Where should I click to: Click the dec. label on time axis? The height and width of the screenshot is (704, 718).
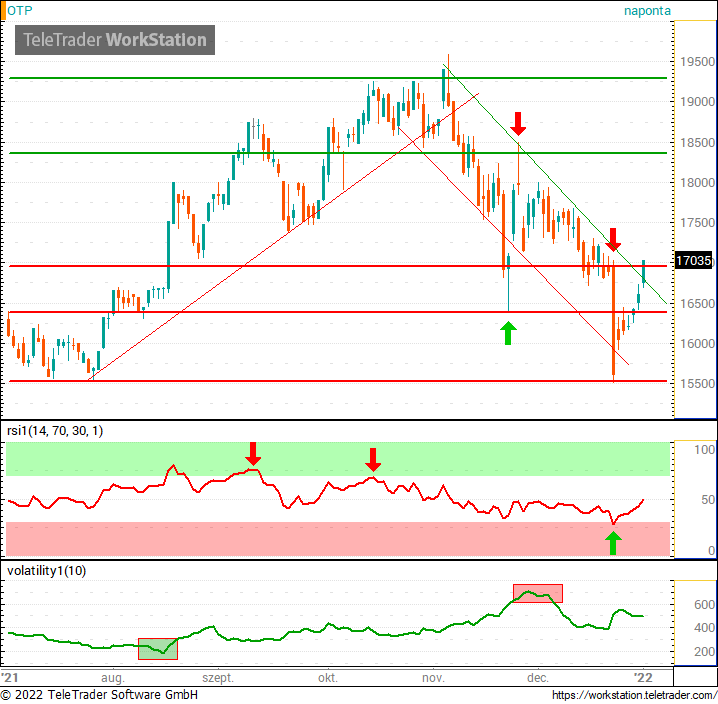pos(538,678)
